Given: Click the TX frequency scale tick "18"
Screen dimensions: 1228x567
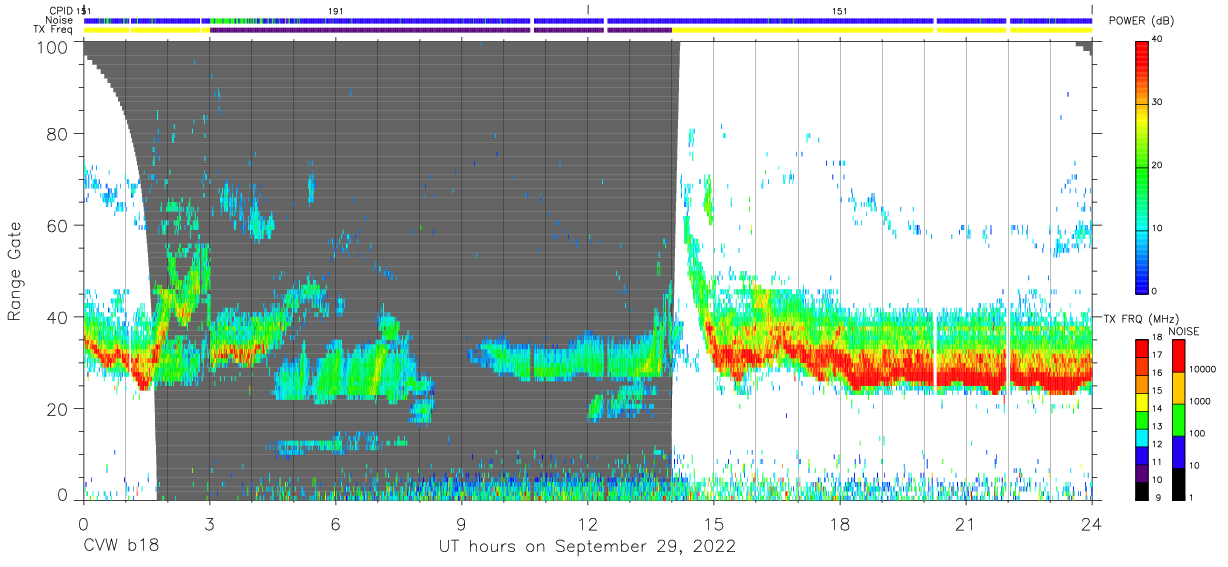Looking at the screenshot, I should 1158,339.
